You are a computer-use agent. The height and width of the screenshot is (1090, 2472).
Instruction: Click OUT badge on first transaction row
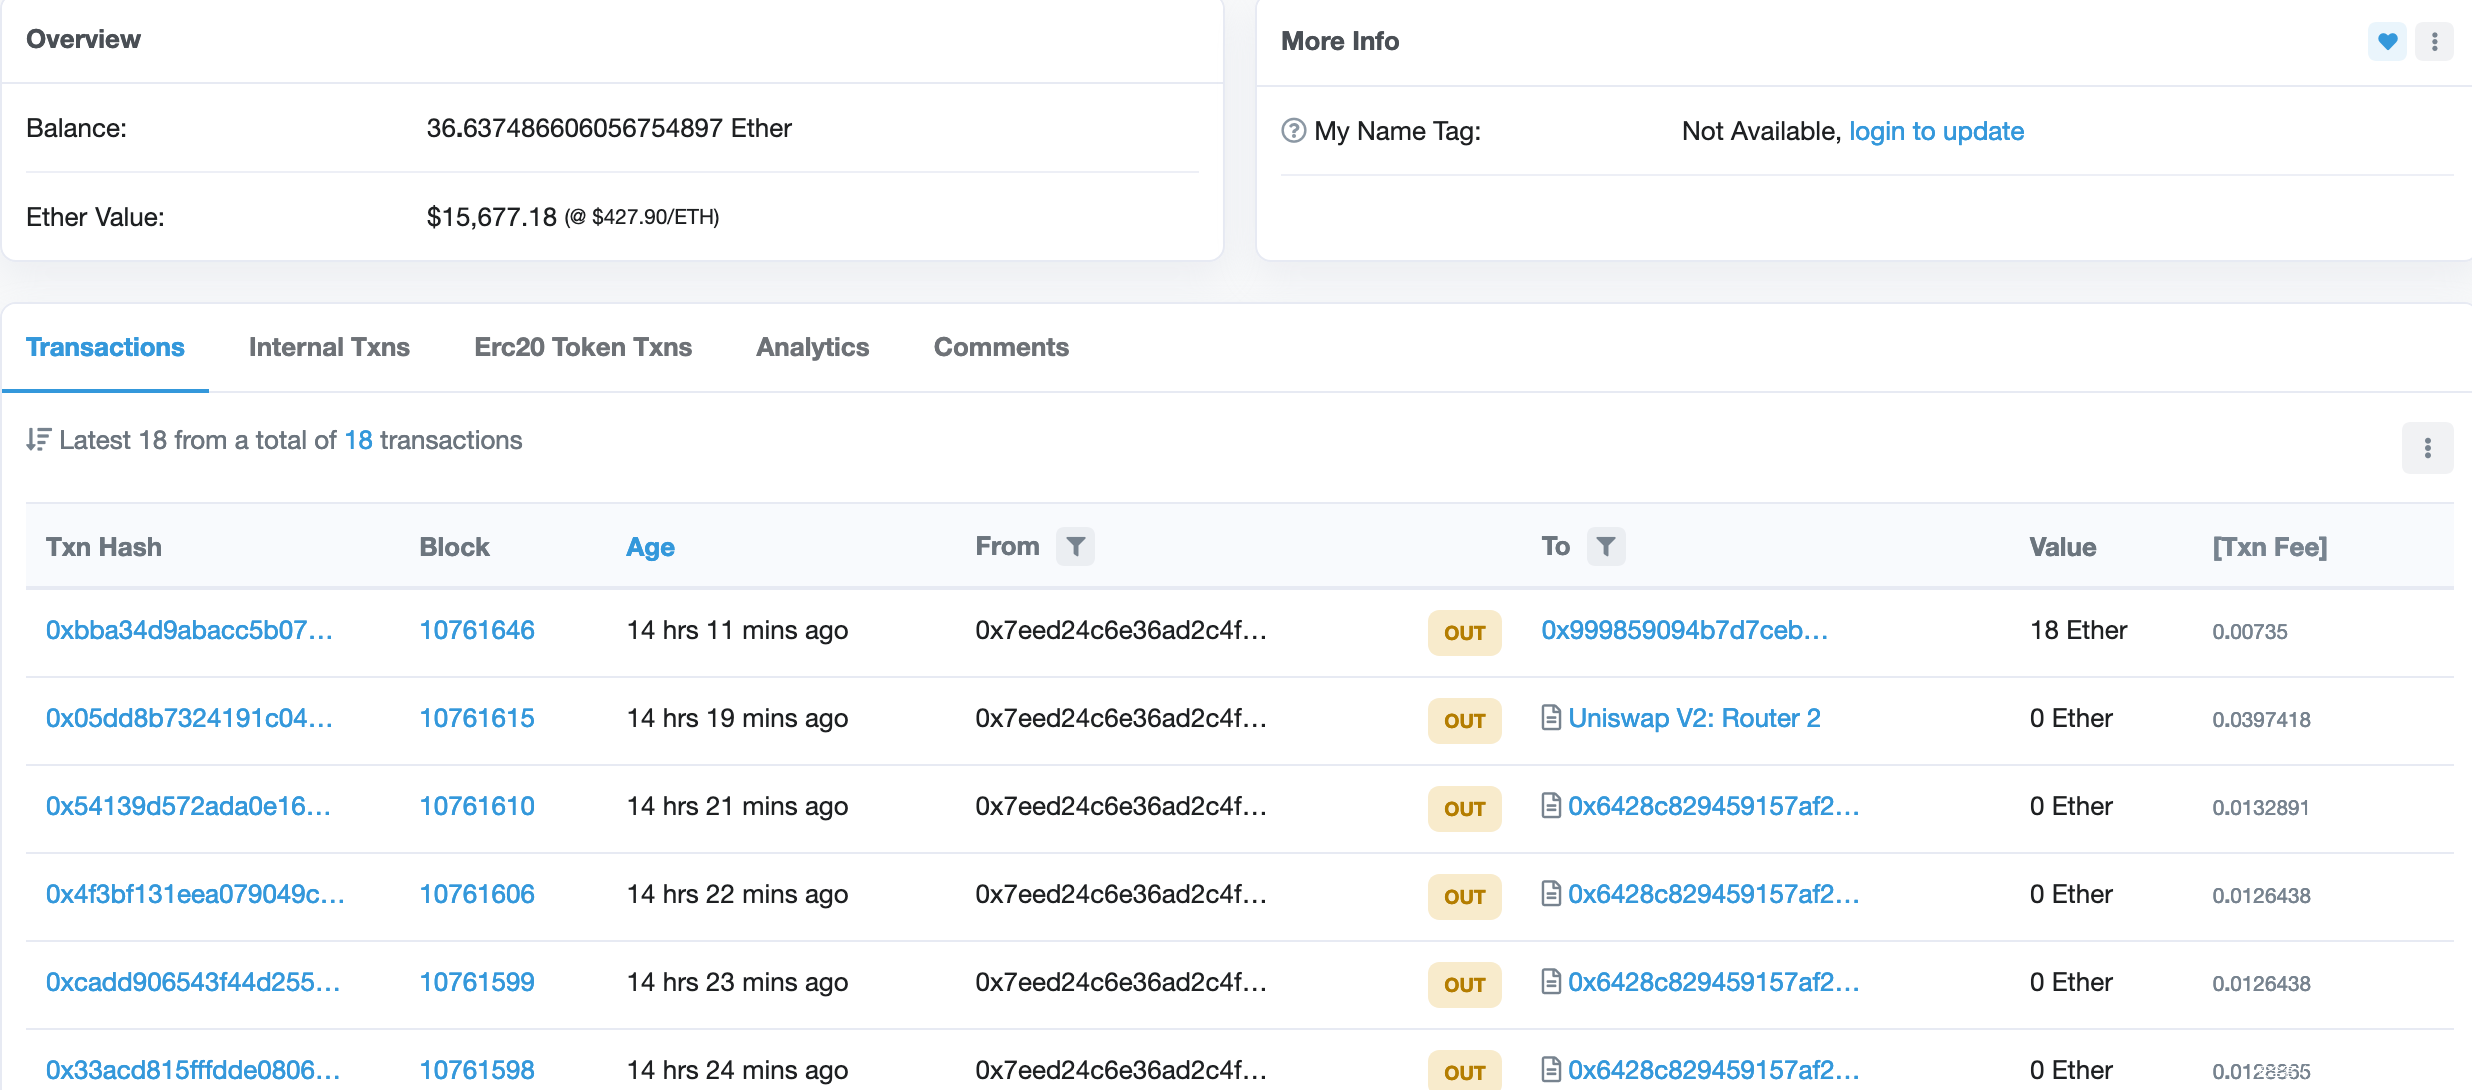(x=1464, y=632)
